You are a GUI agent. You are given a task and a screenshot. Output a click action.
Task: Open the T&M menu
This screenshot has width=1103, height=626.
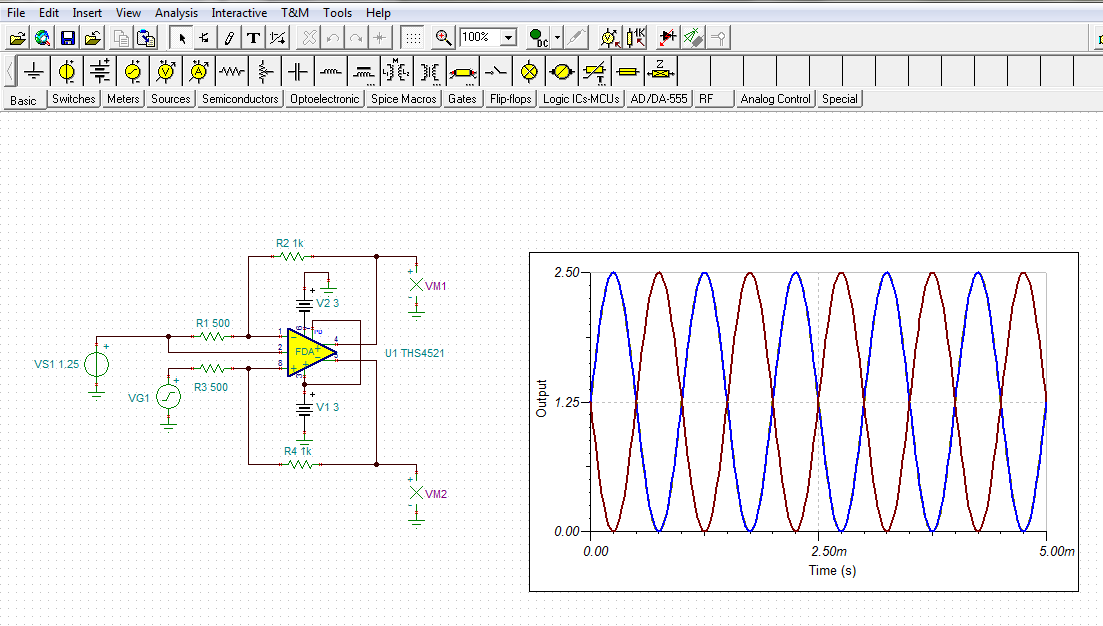coord(295,13)
